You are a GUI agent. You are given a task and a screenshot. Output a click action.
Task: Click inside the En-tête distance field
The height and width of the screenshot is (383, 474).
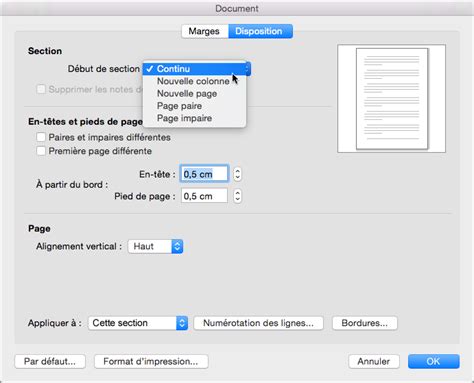tap(204, 174)
